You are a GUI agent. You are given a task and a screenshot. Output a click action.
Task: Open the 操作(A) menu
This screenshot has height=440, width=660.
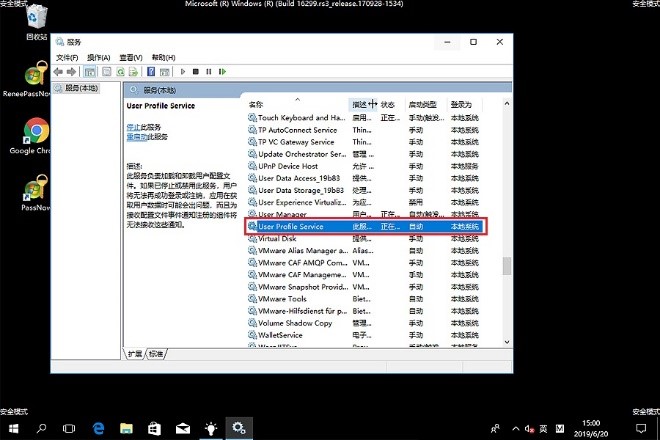[x=98, y=57]
